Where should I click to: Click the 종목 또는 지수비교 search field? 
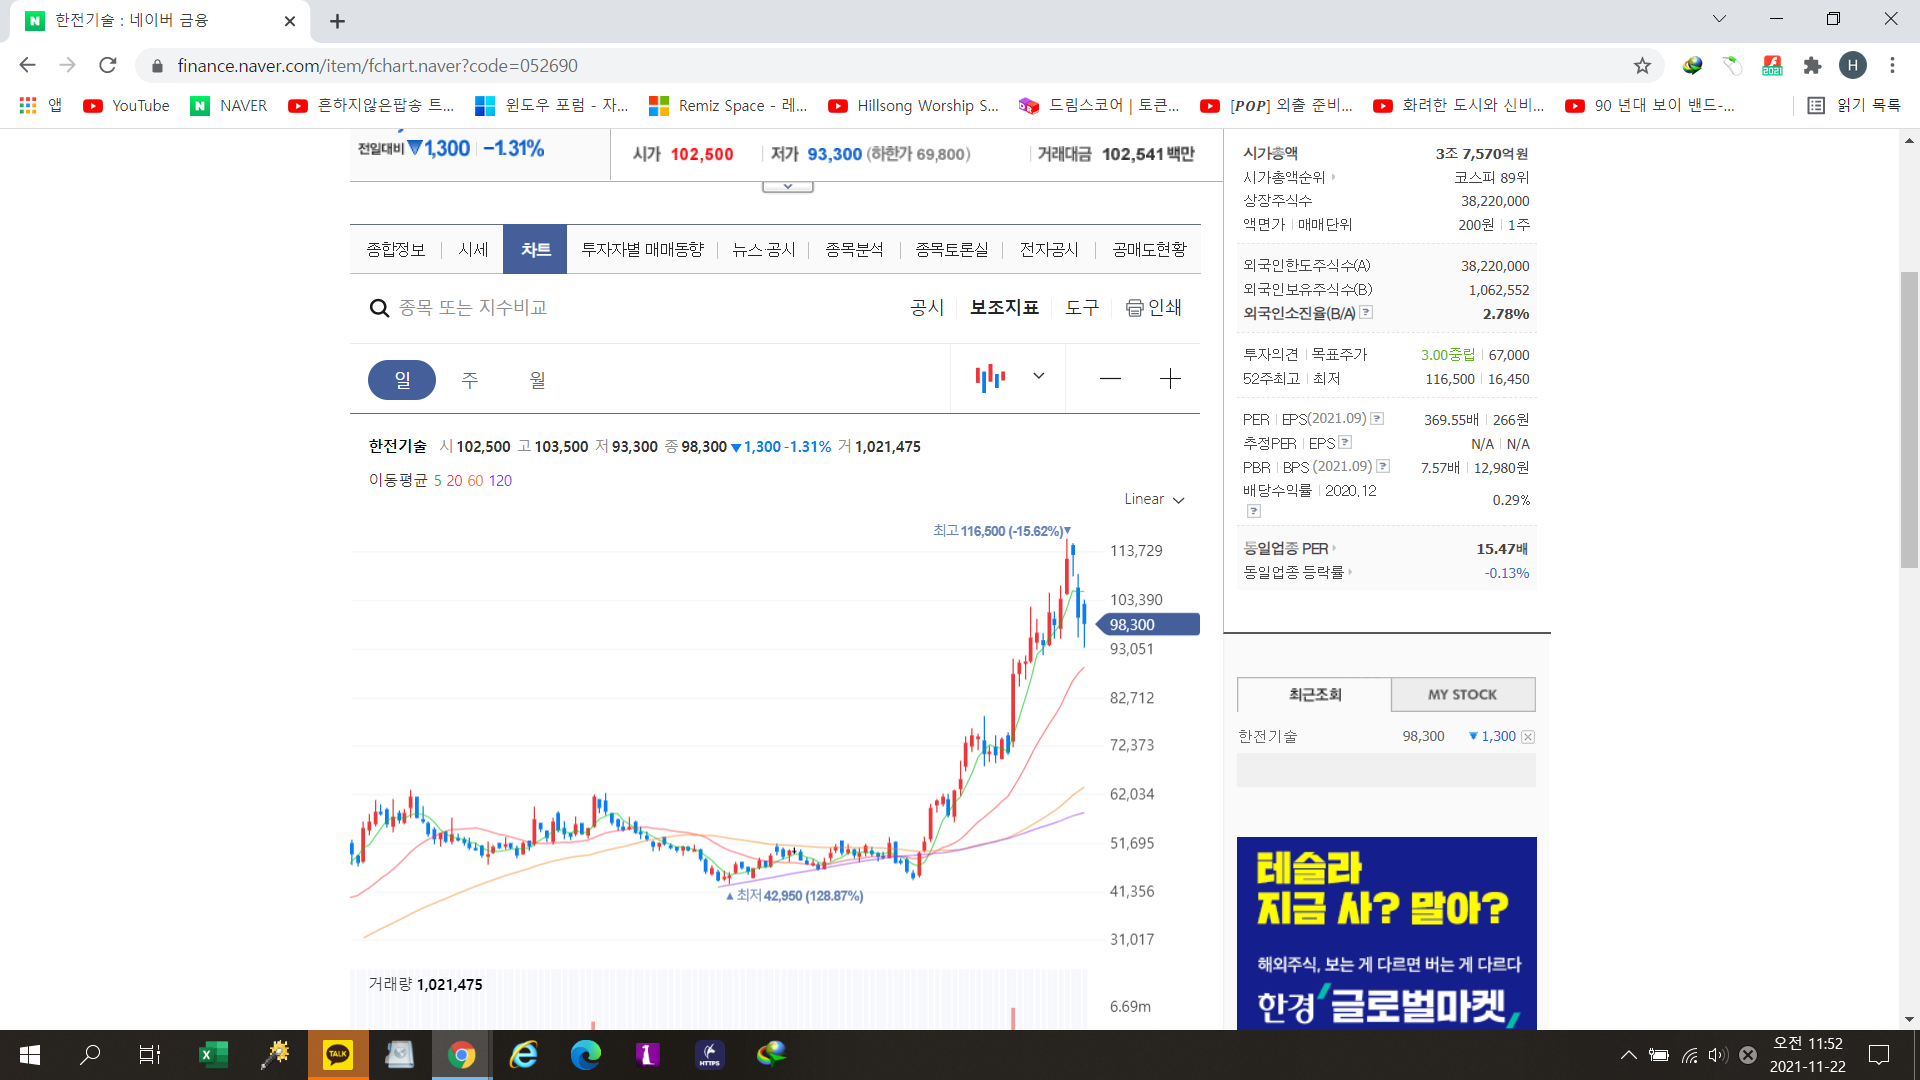click(x=472, y=308)
